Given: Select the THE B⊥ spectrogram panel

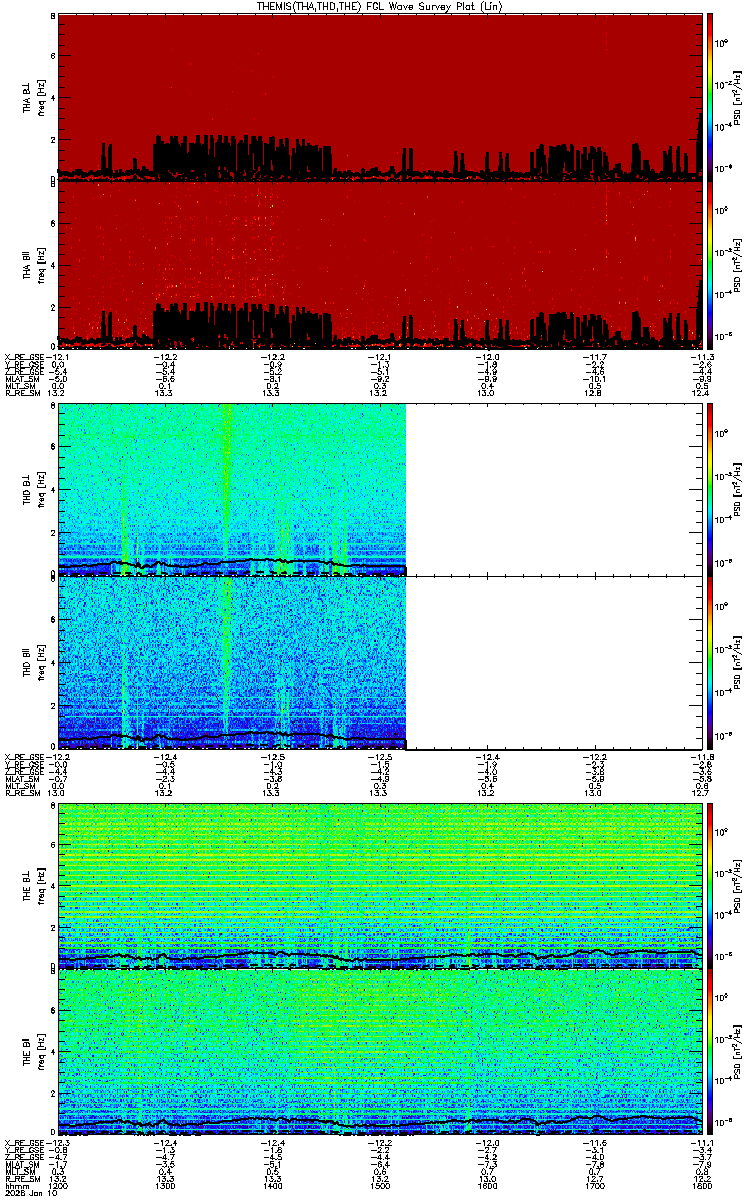Looking at the screenshot, I should 380,886.
